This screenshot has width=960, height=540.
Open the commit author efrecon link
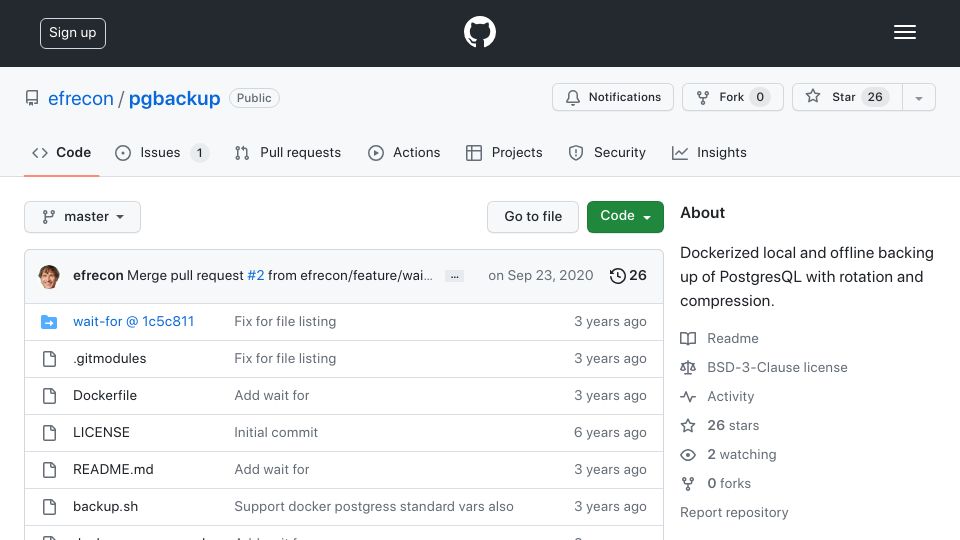click(x=98, y=276)
